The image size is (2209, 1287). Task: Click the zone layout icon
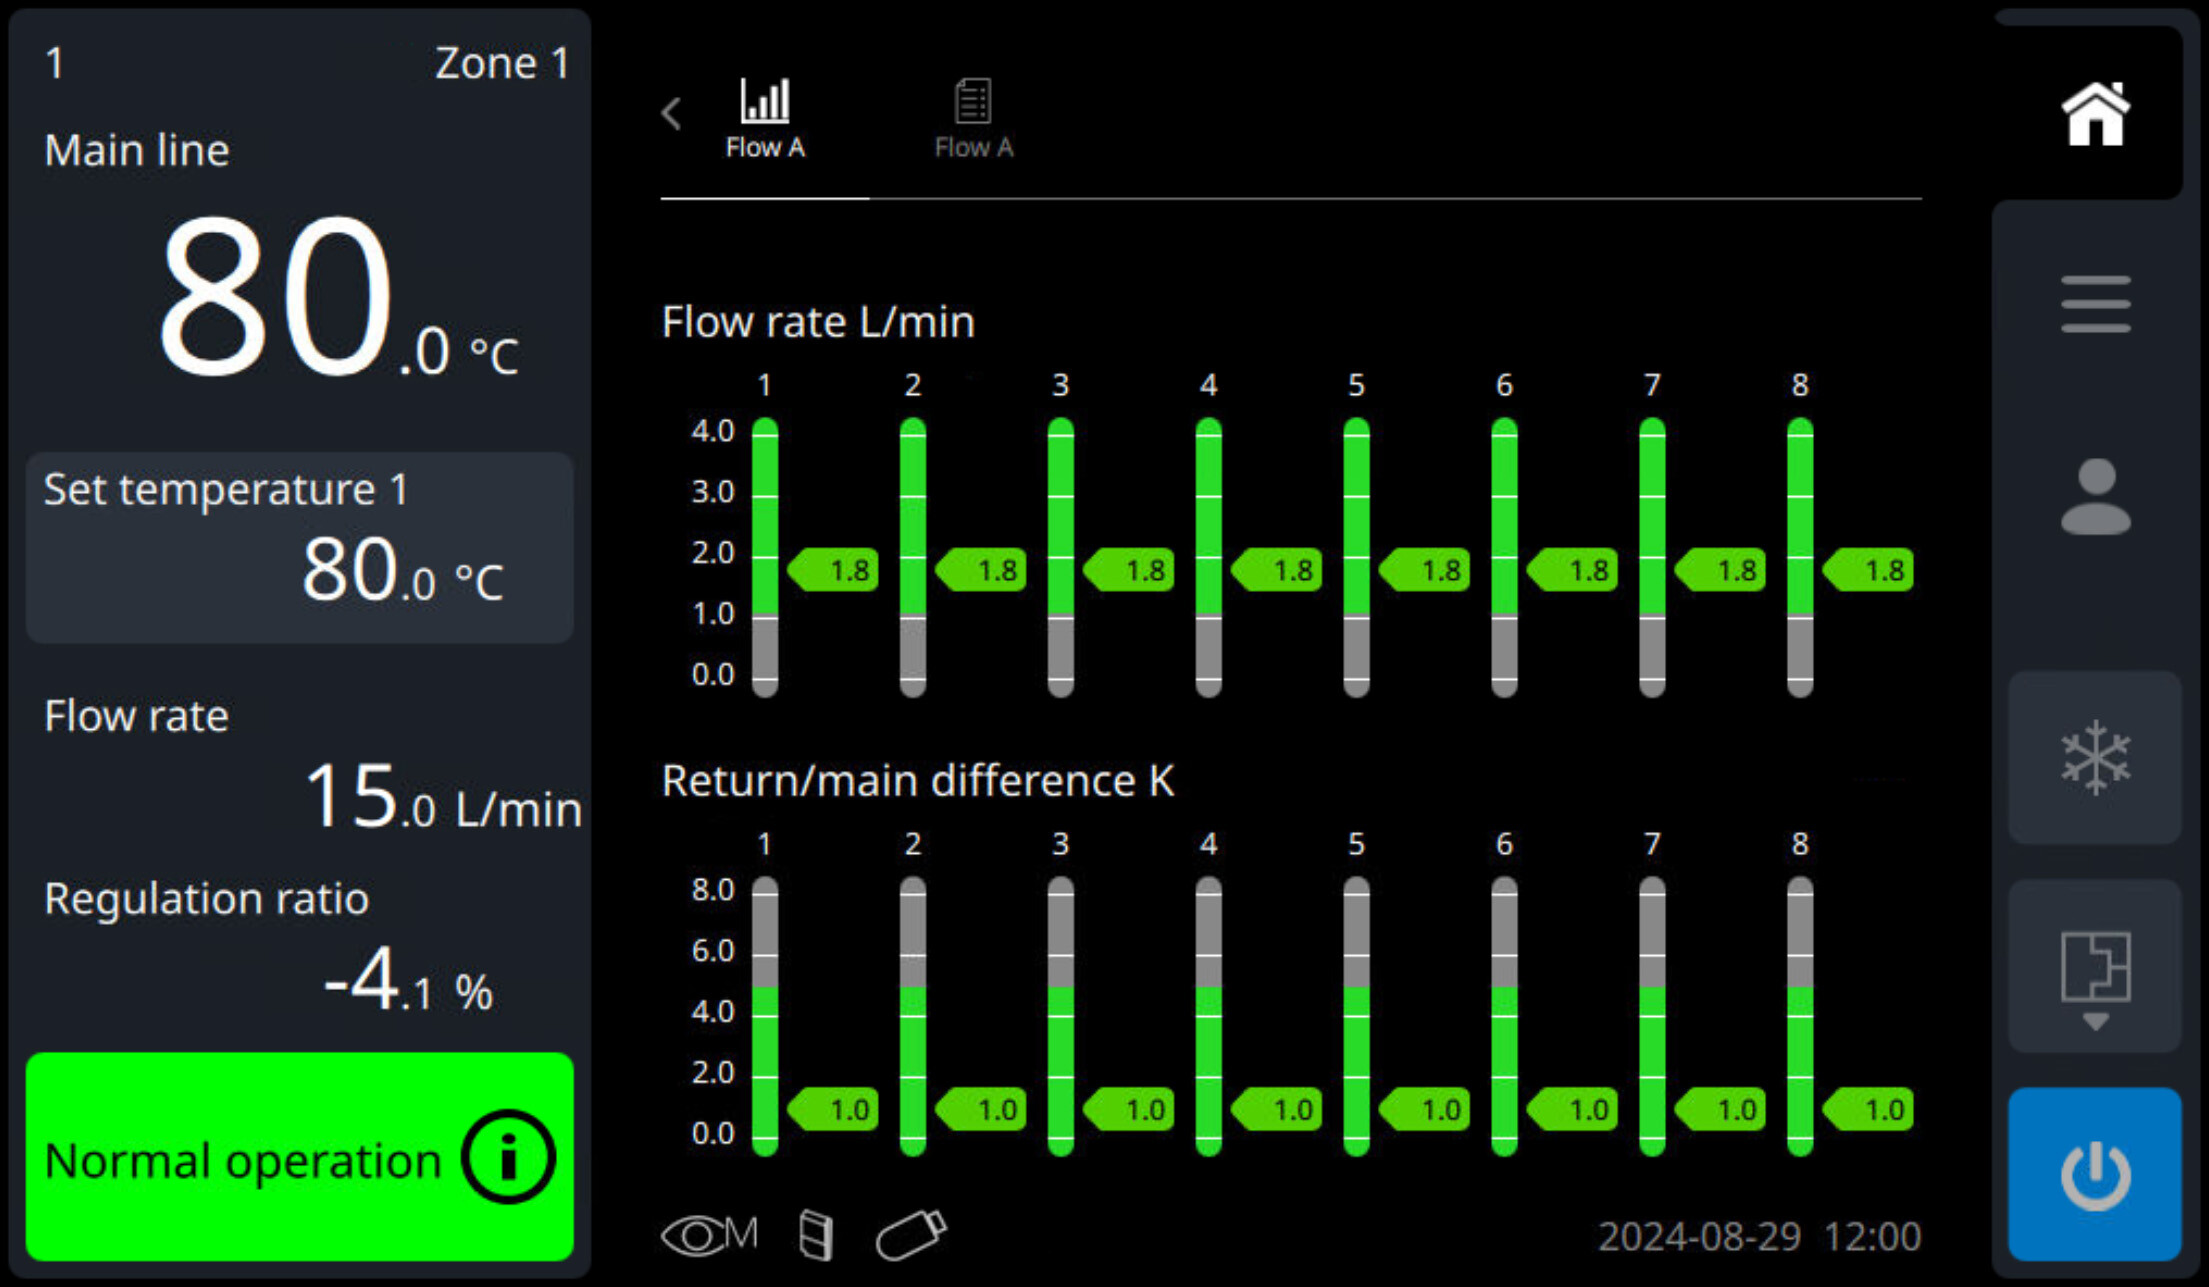(x=2094, y=965)
